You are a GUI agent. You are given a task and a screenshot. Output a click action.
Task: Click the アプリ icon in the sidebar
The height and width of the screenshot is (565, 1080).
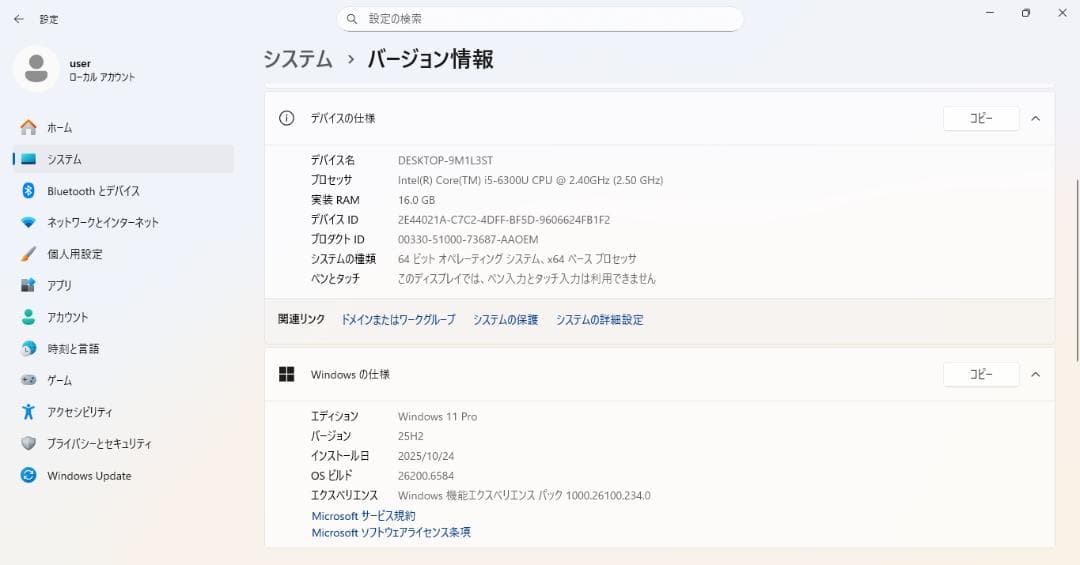point(28,285)
